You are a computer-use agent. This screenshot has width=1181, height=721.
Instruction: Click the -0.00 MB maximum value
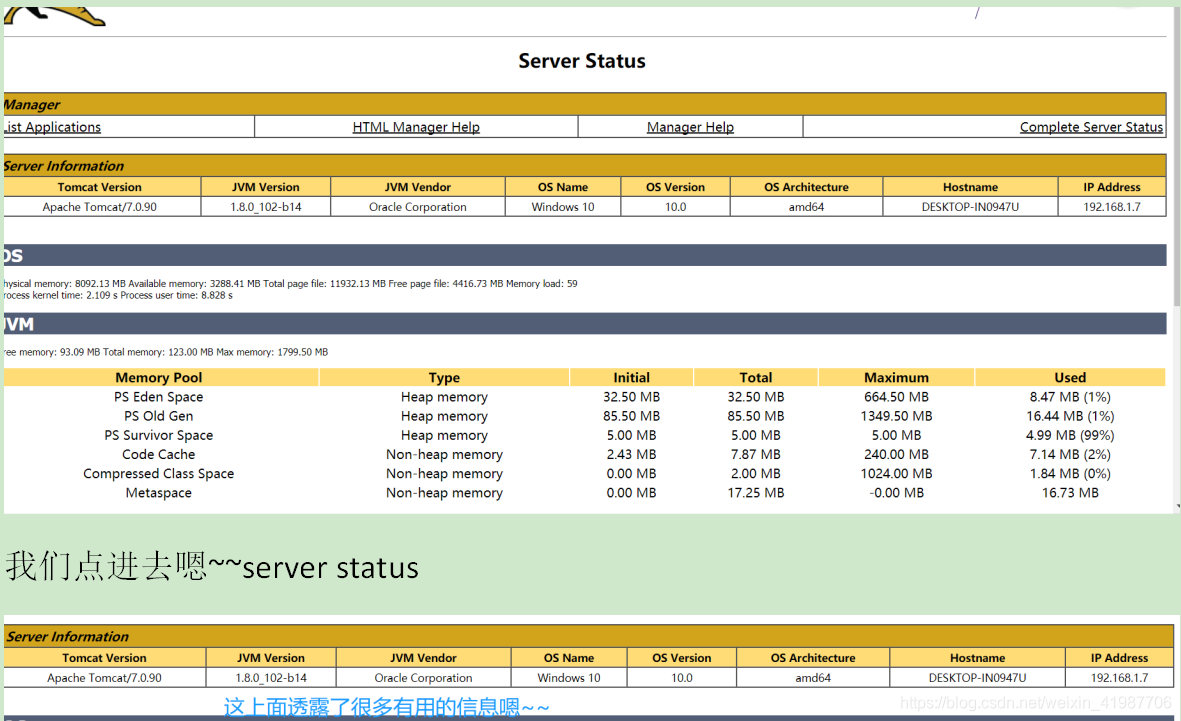[x=896, y=493]
